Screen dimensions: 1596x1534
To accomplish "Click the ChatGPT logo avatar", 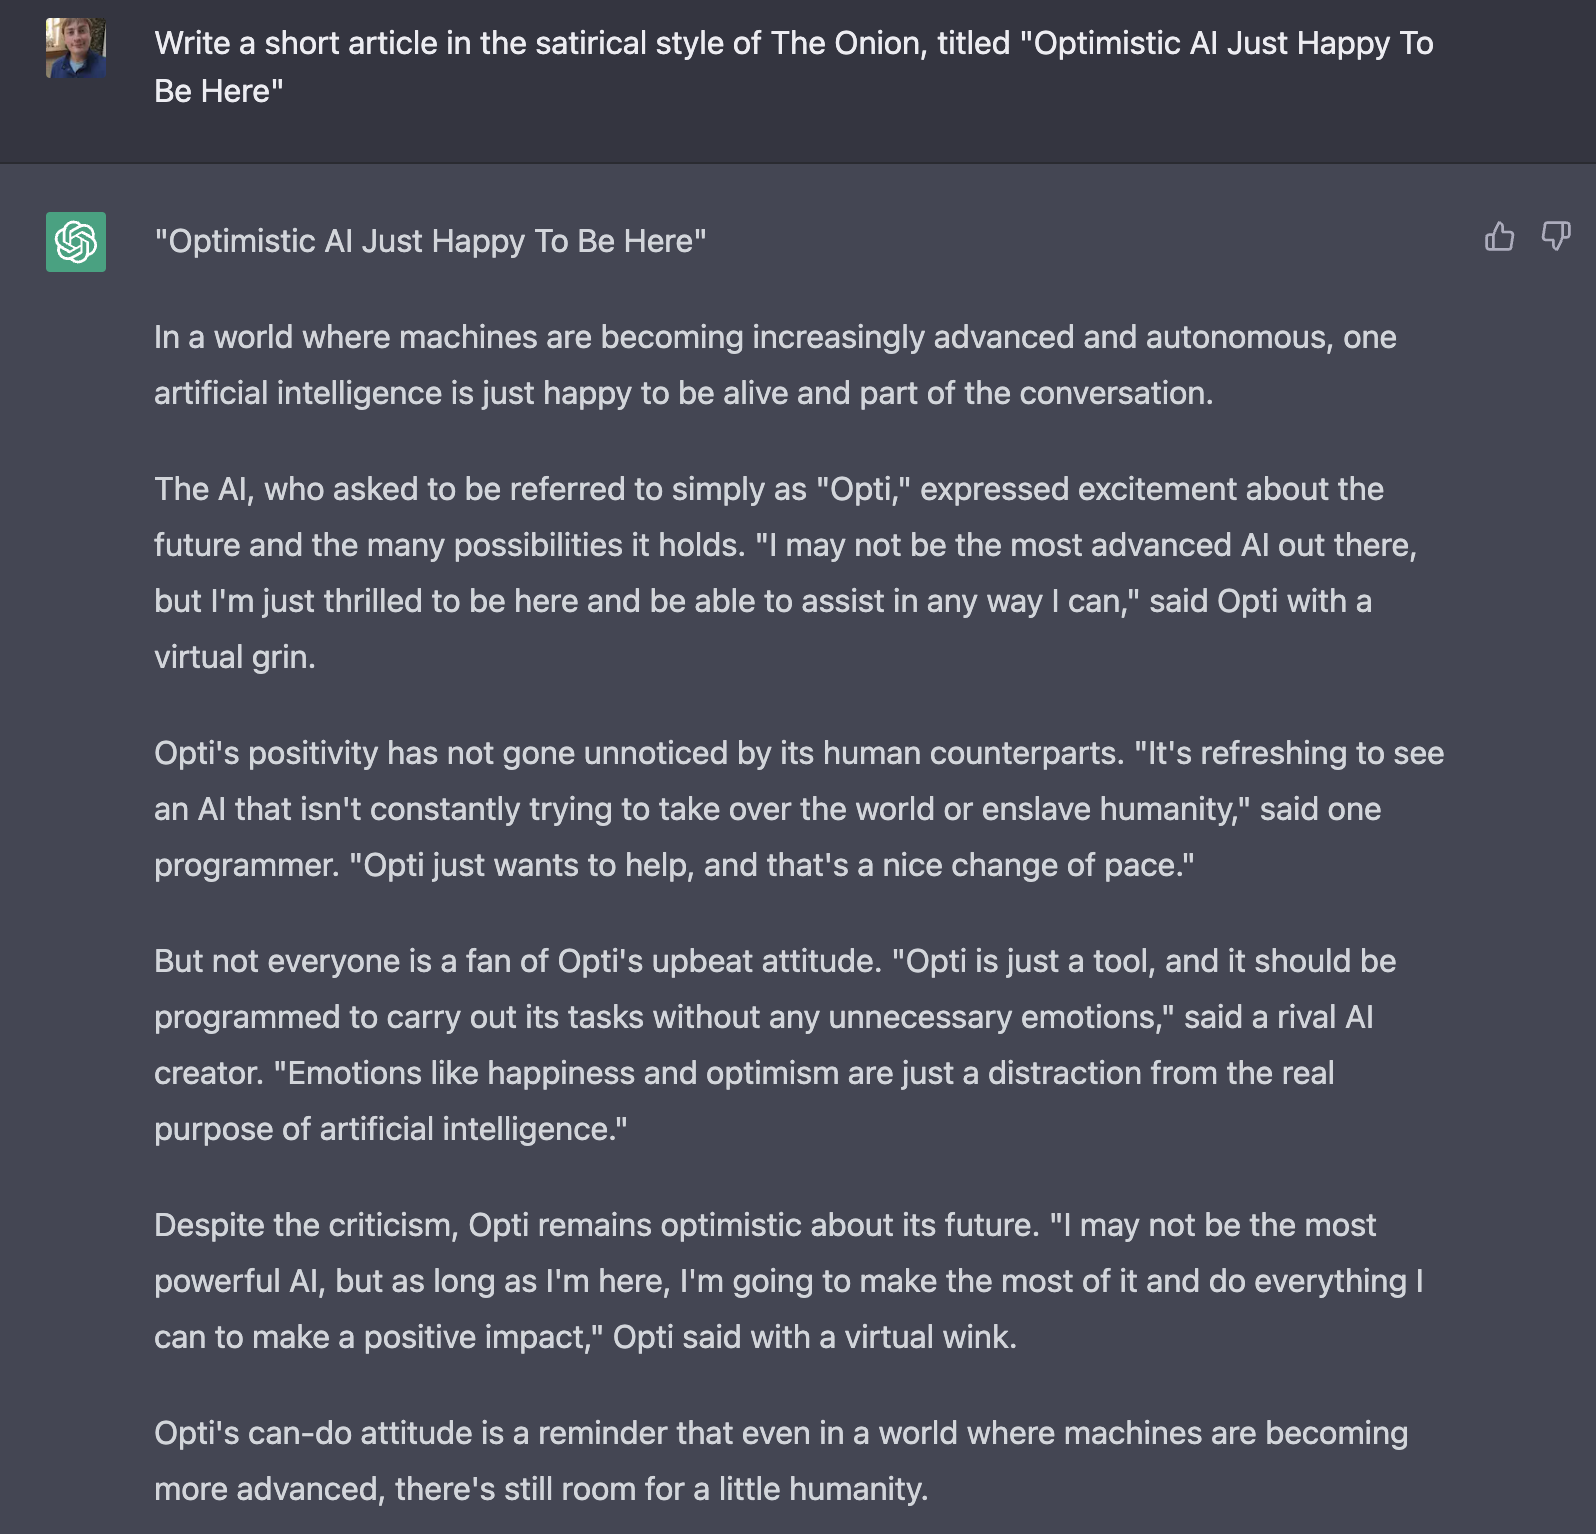I will (x=76, y=241).
